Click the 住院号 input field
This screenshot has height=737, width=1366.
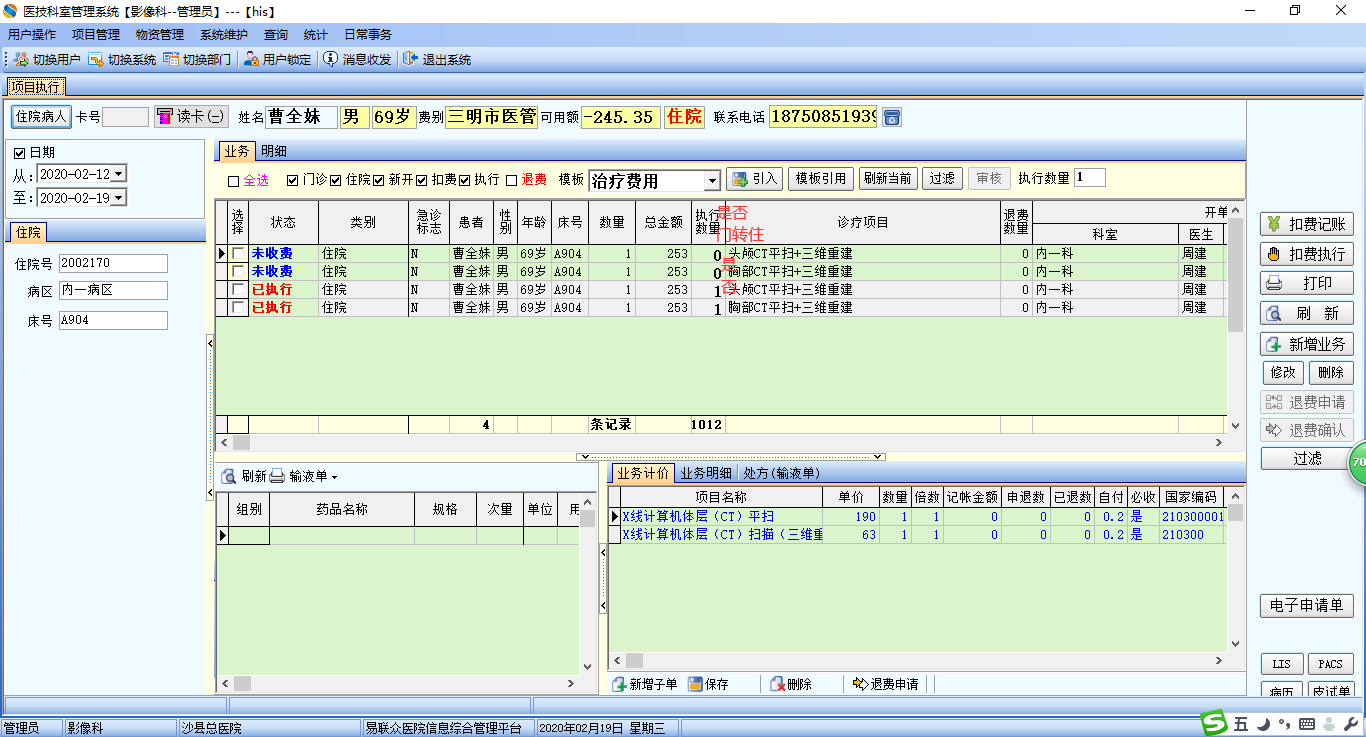[x=113, y=263]
